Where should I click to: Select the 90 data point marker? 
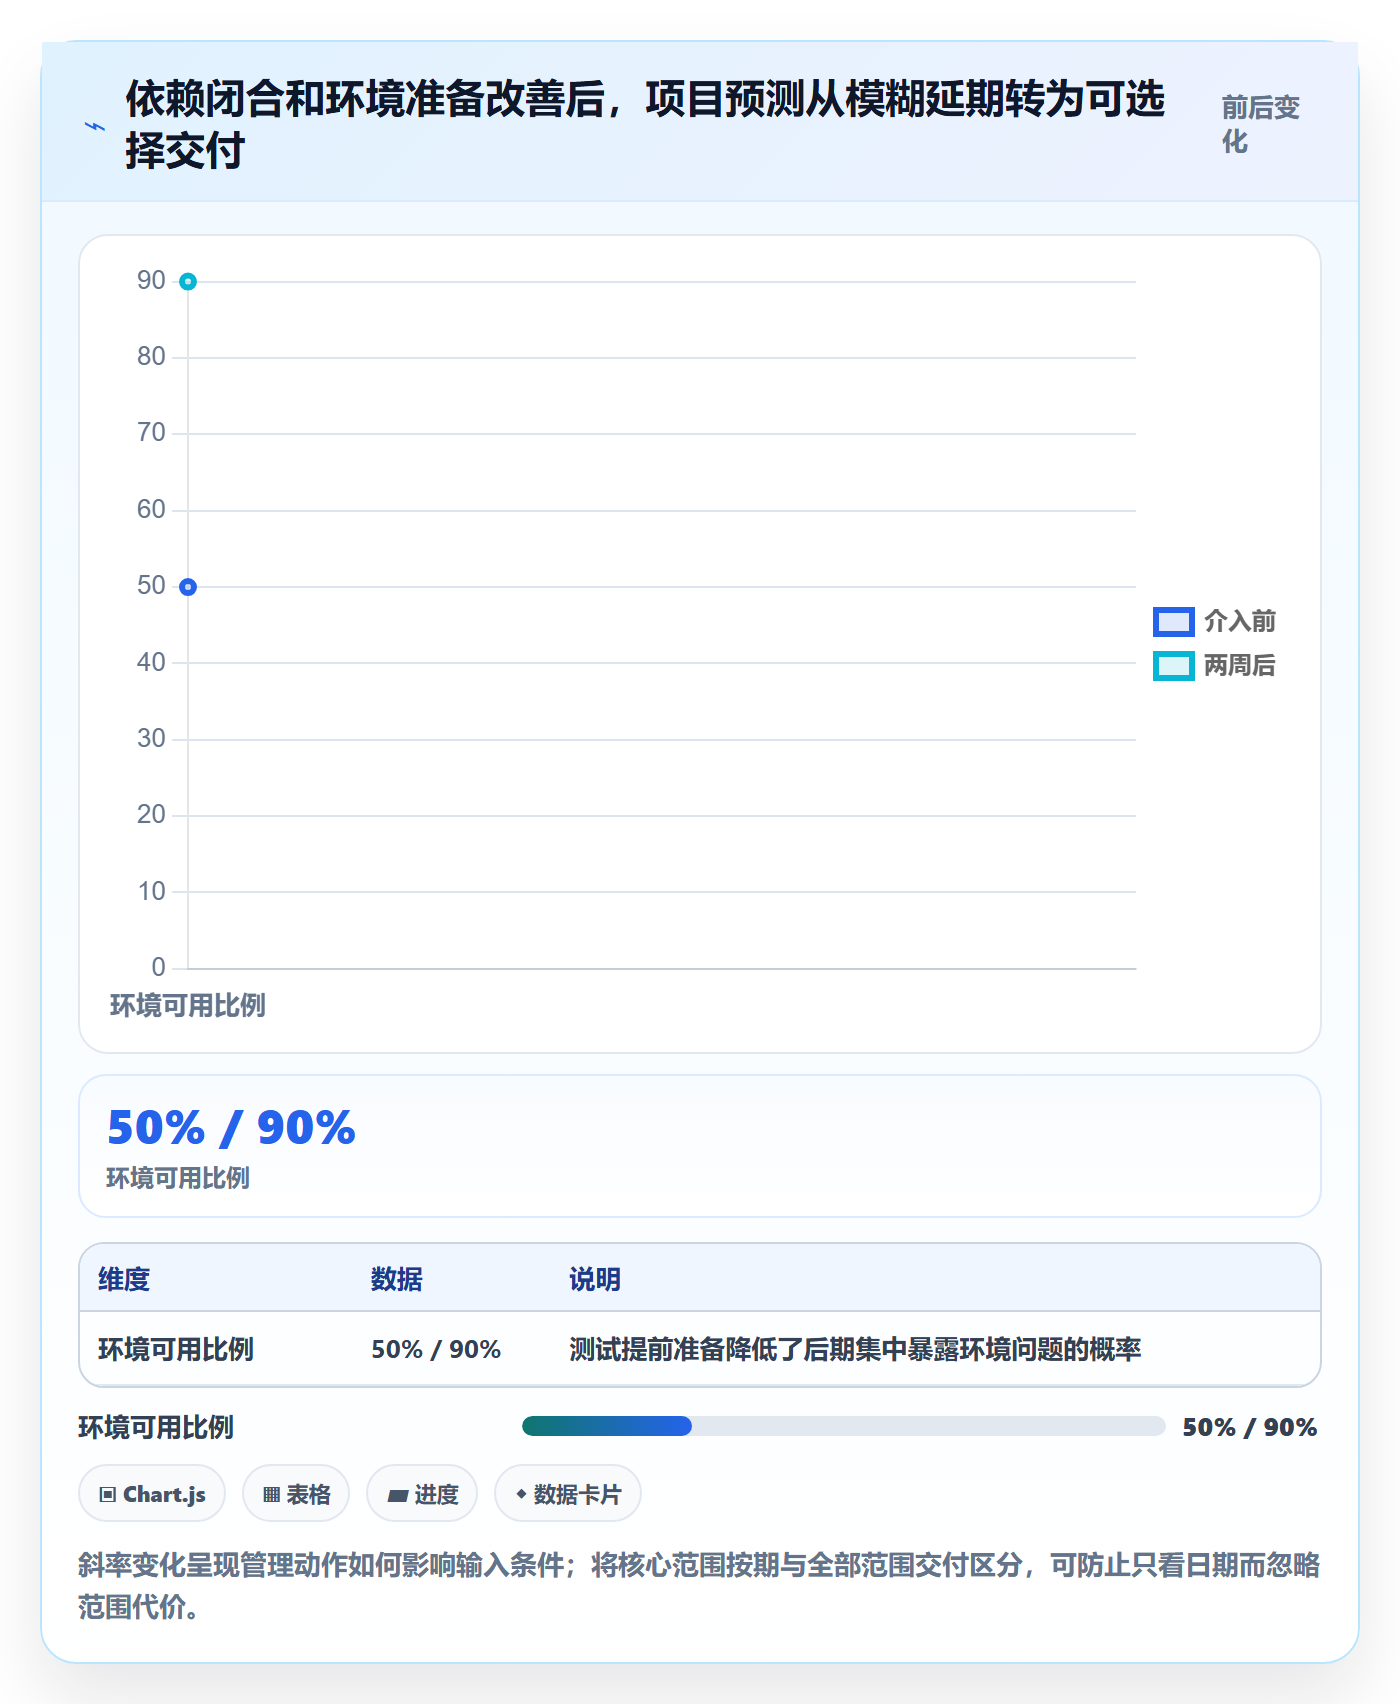[188, 282]
